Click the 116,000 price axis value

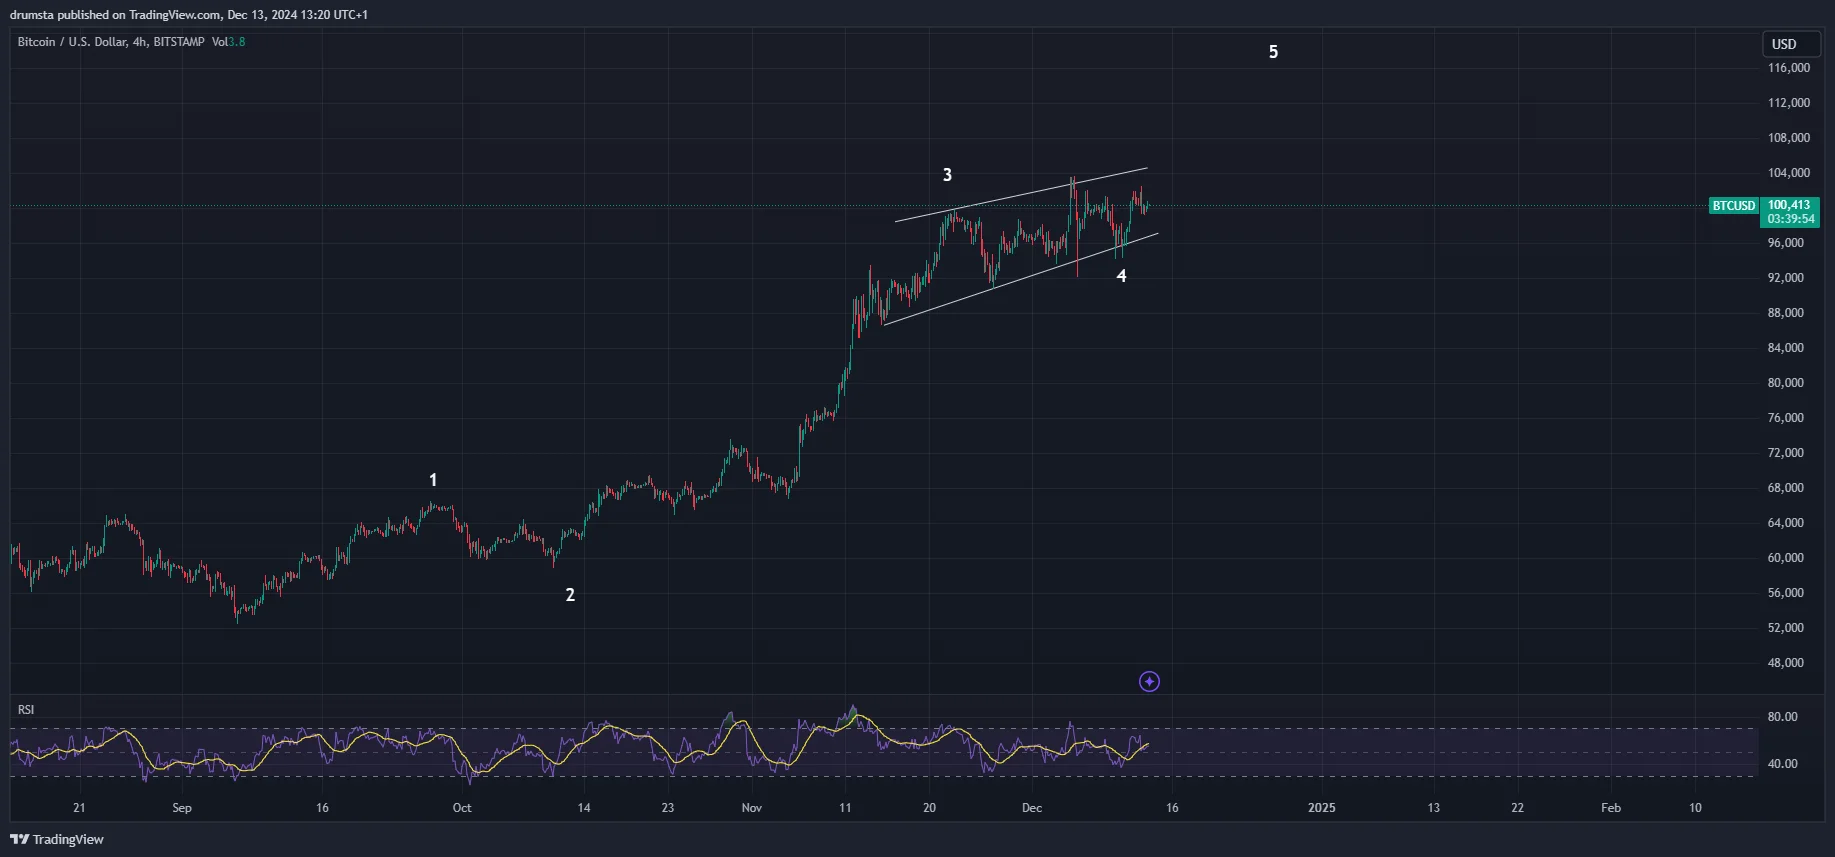1789,68
